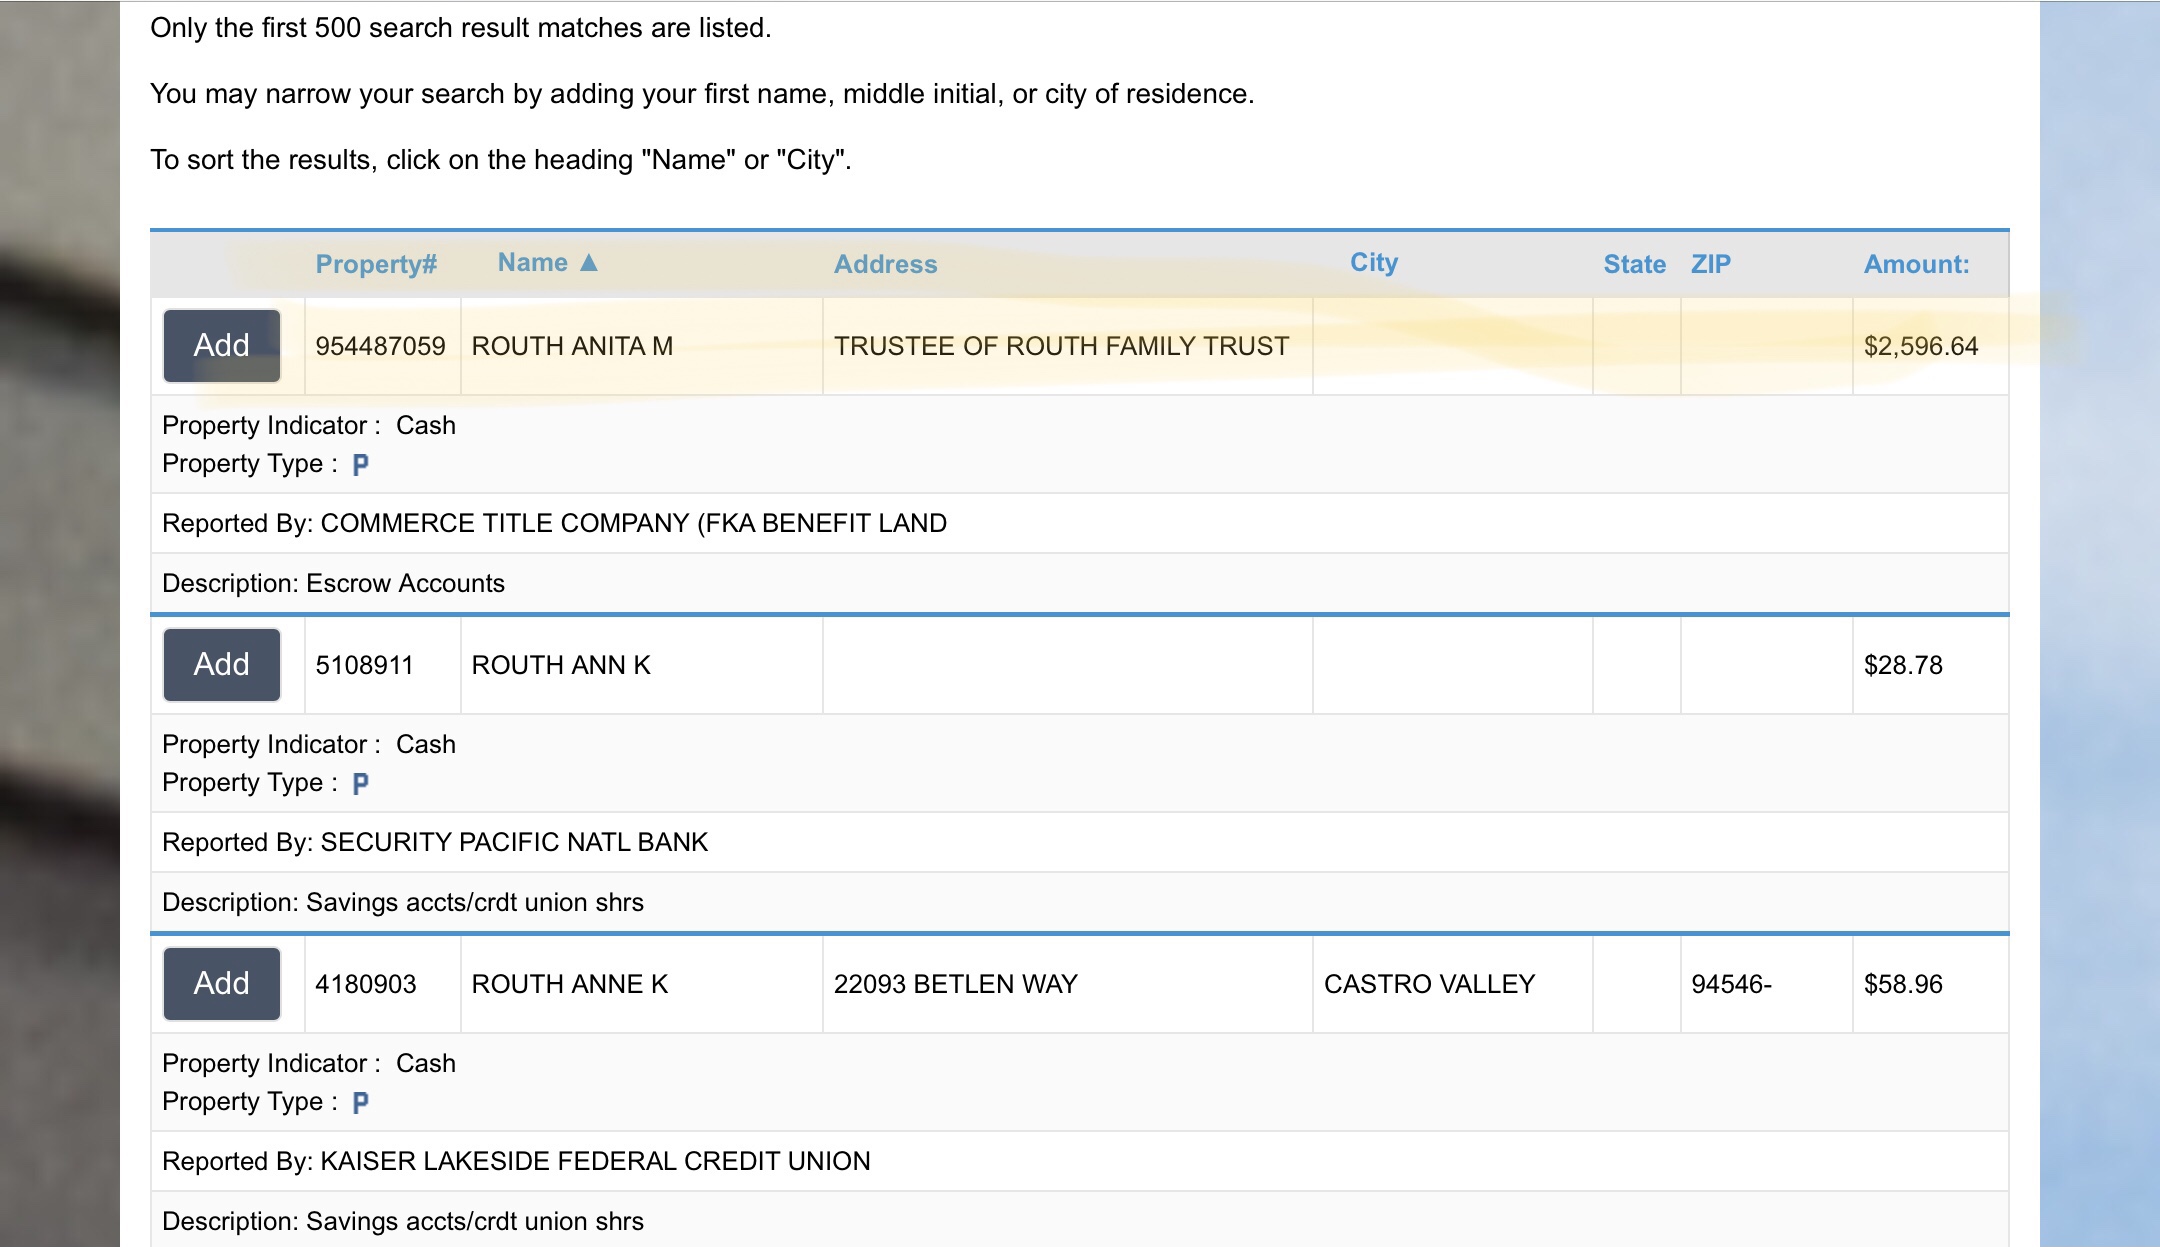Select Property Indicator Cash for ROUTH ANNE K
The width and height of the screenshot is (2160, 1247).
pos(309,1063)
